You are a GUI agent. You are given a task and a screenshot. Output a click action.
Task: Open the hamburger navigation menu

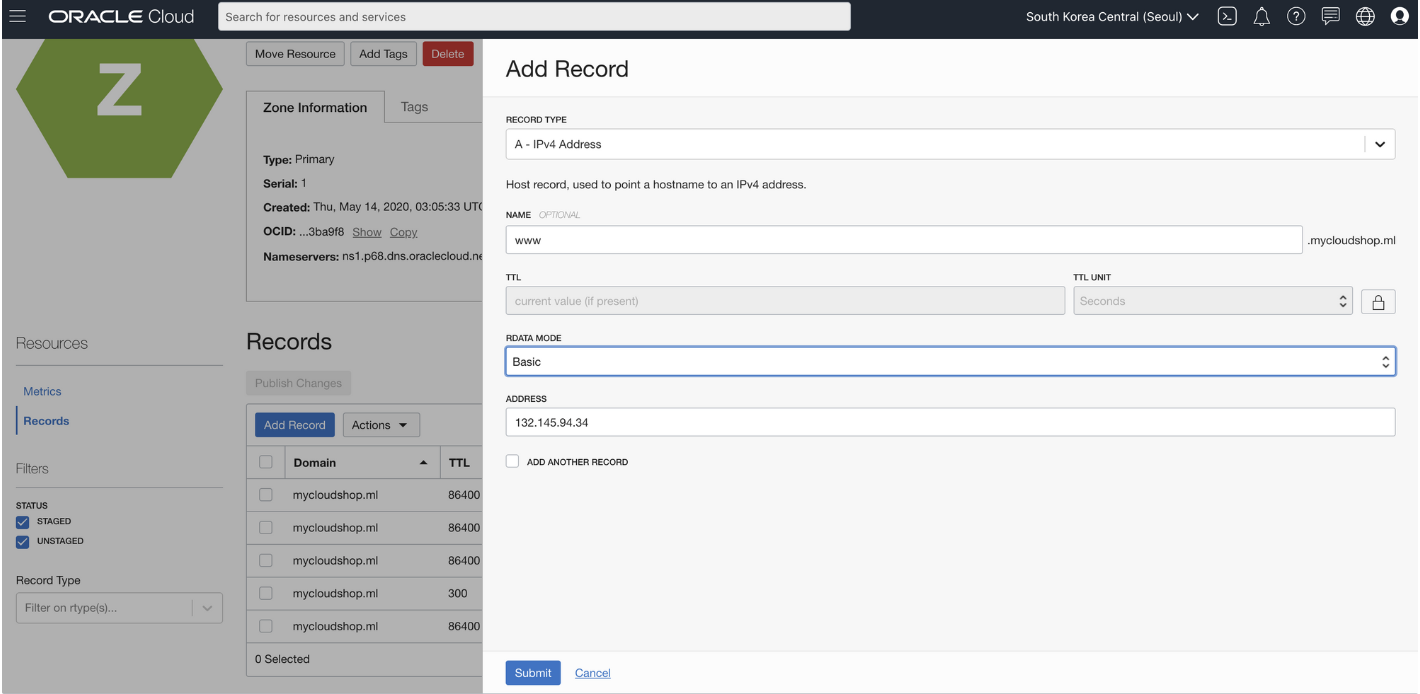[x=17, y=17]
